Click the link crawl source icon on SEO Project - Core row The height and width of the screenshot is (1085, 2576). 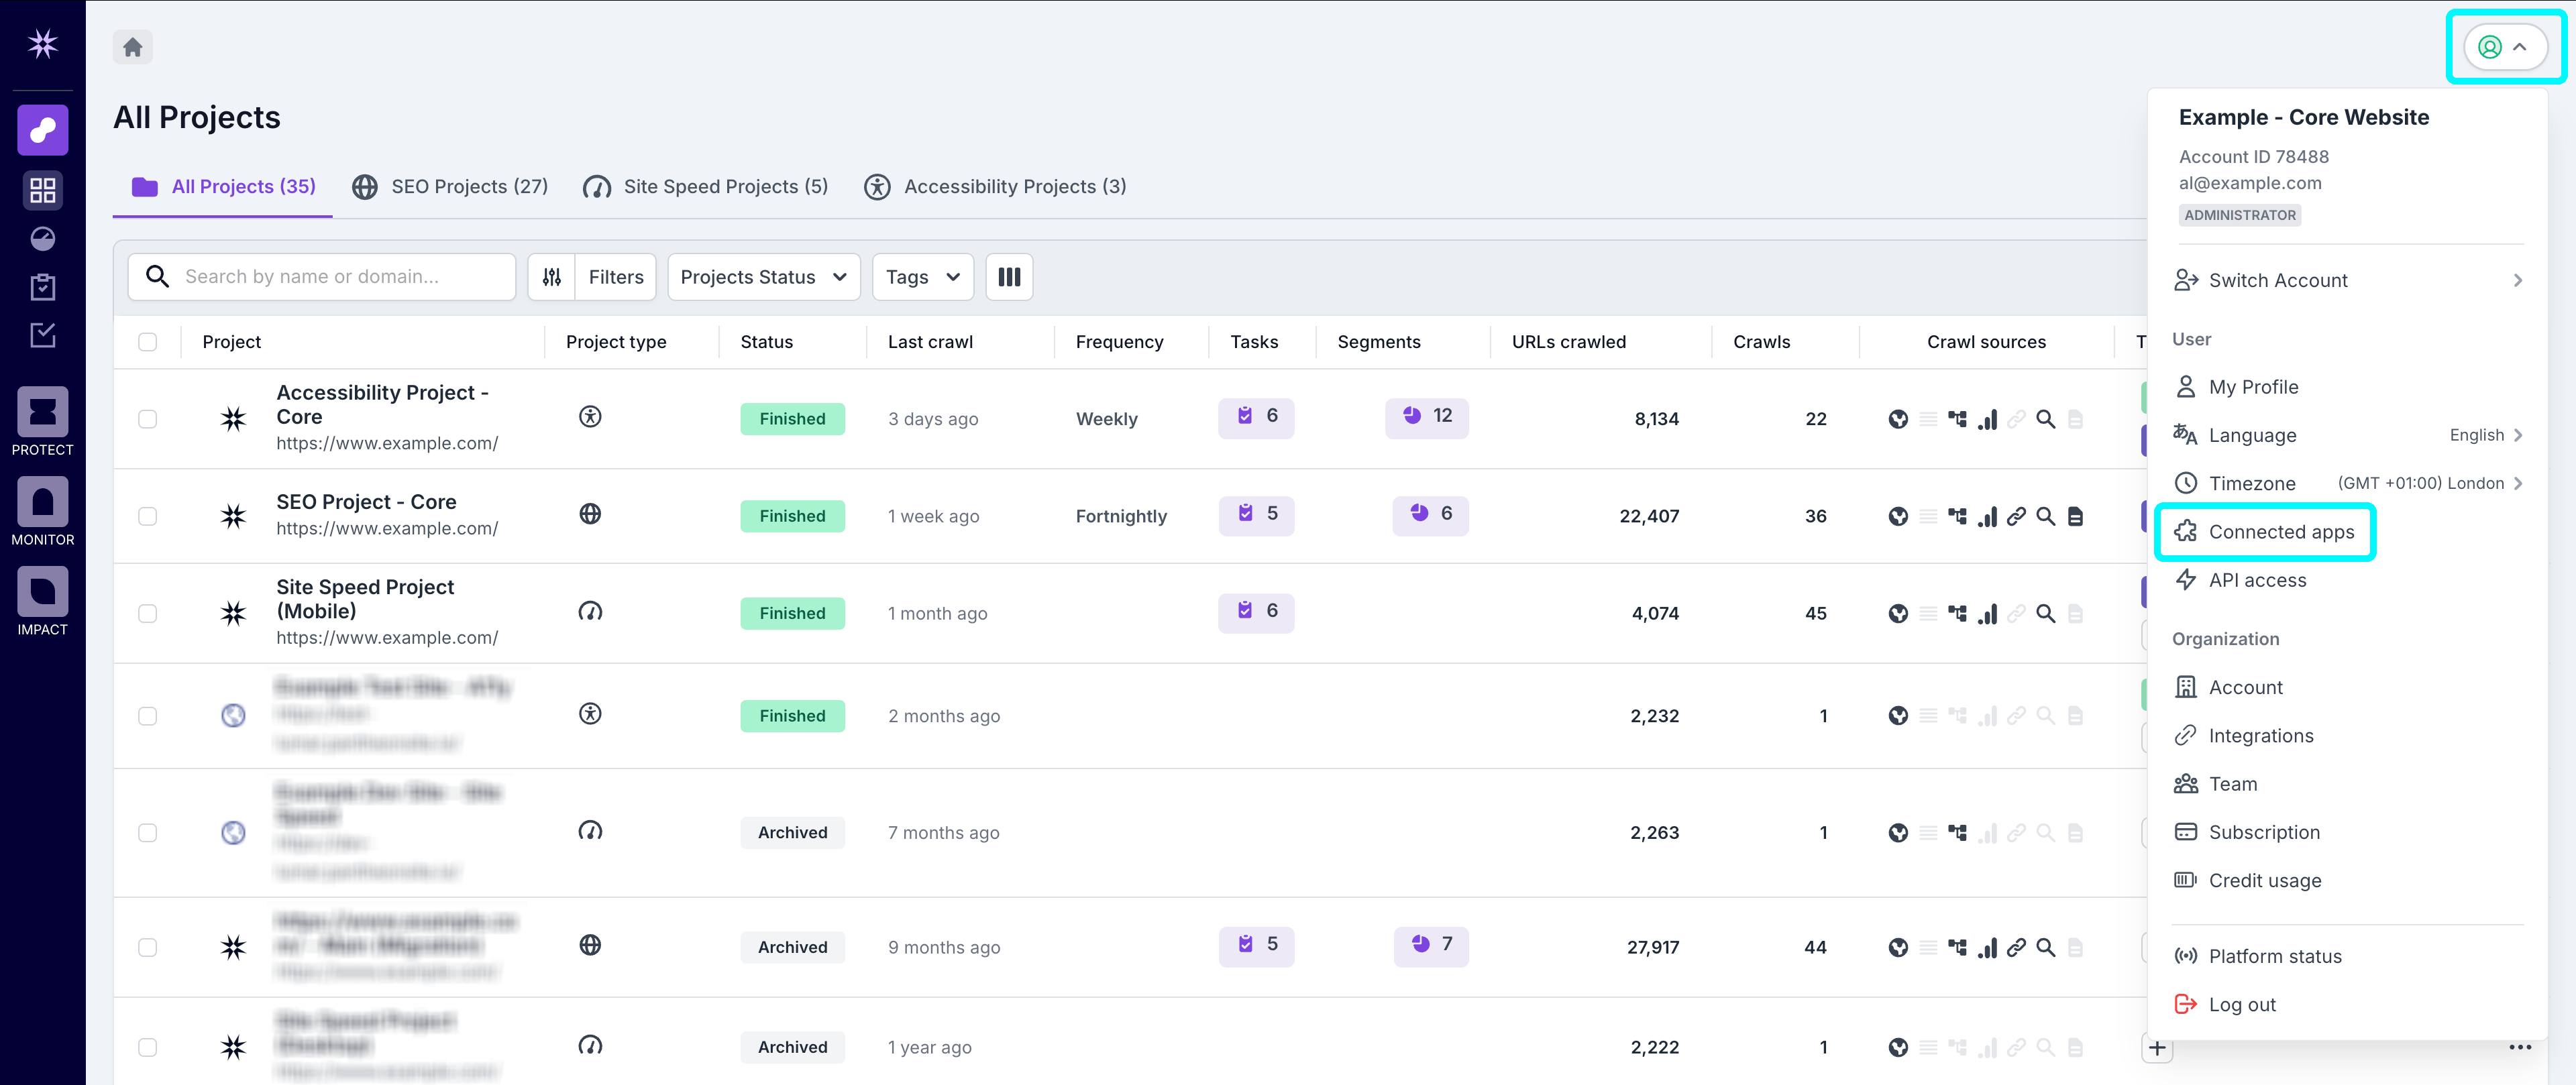[x=2017, y=516]
